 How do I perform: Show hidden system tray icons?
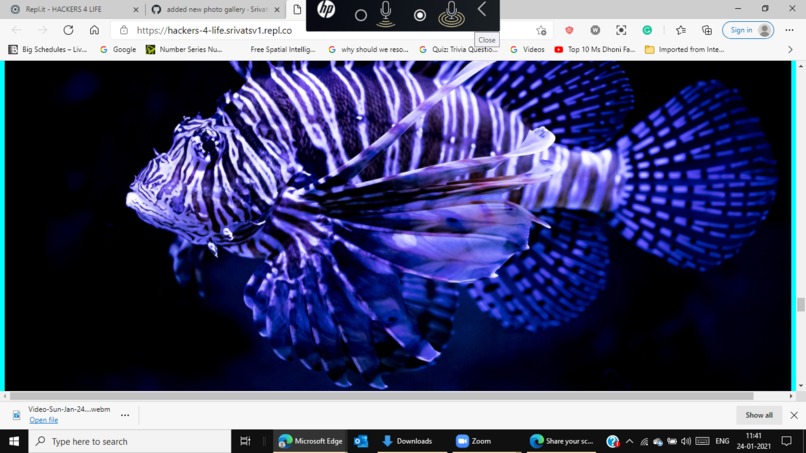click(629, 441)
